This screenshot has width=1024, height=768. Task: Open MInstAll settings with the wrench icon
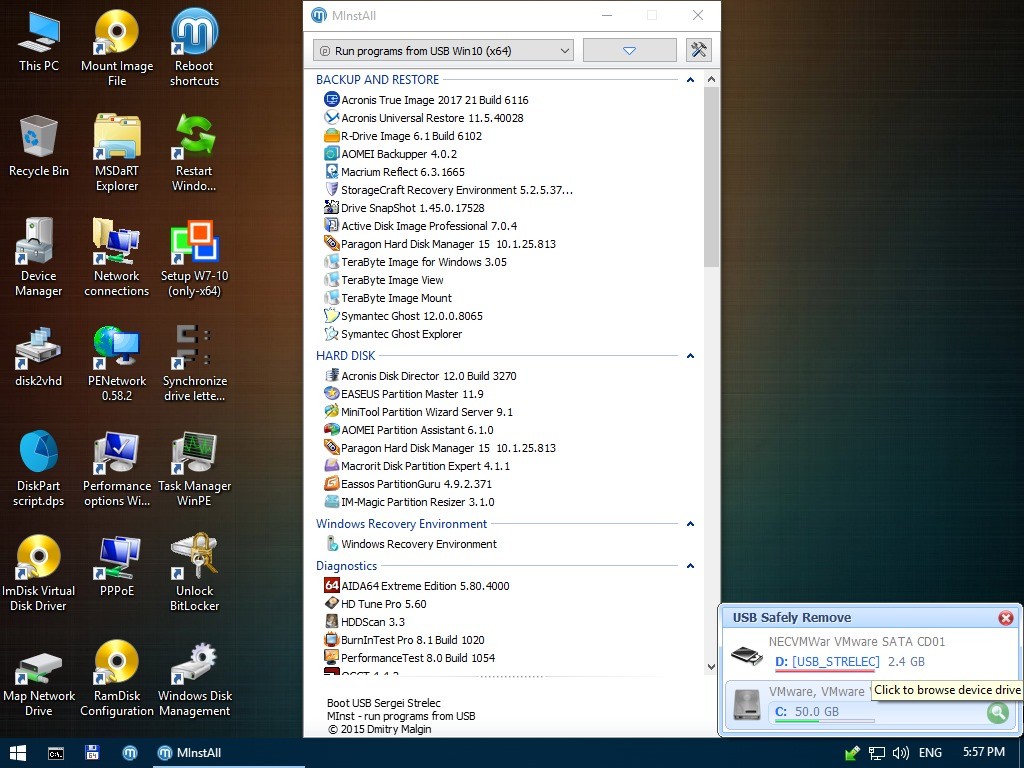[x=697, y=49]
